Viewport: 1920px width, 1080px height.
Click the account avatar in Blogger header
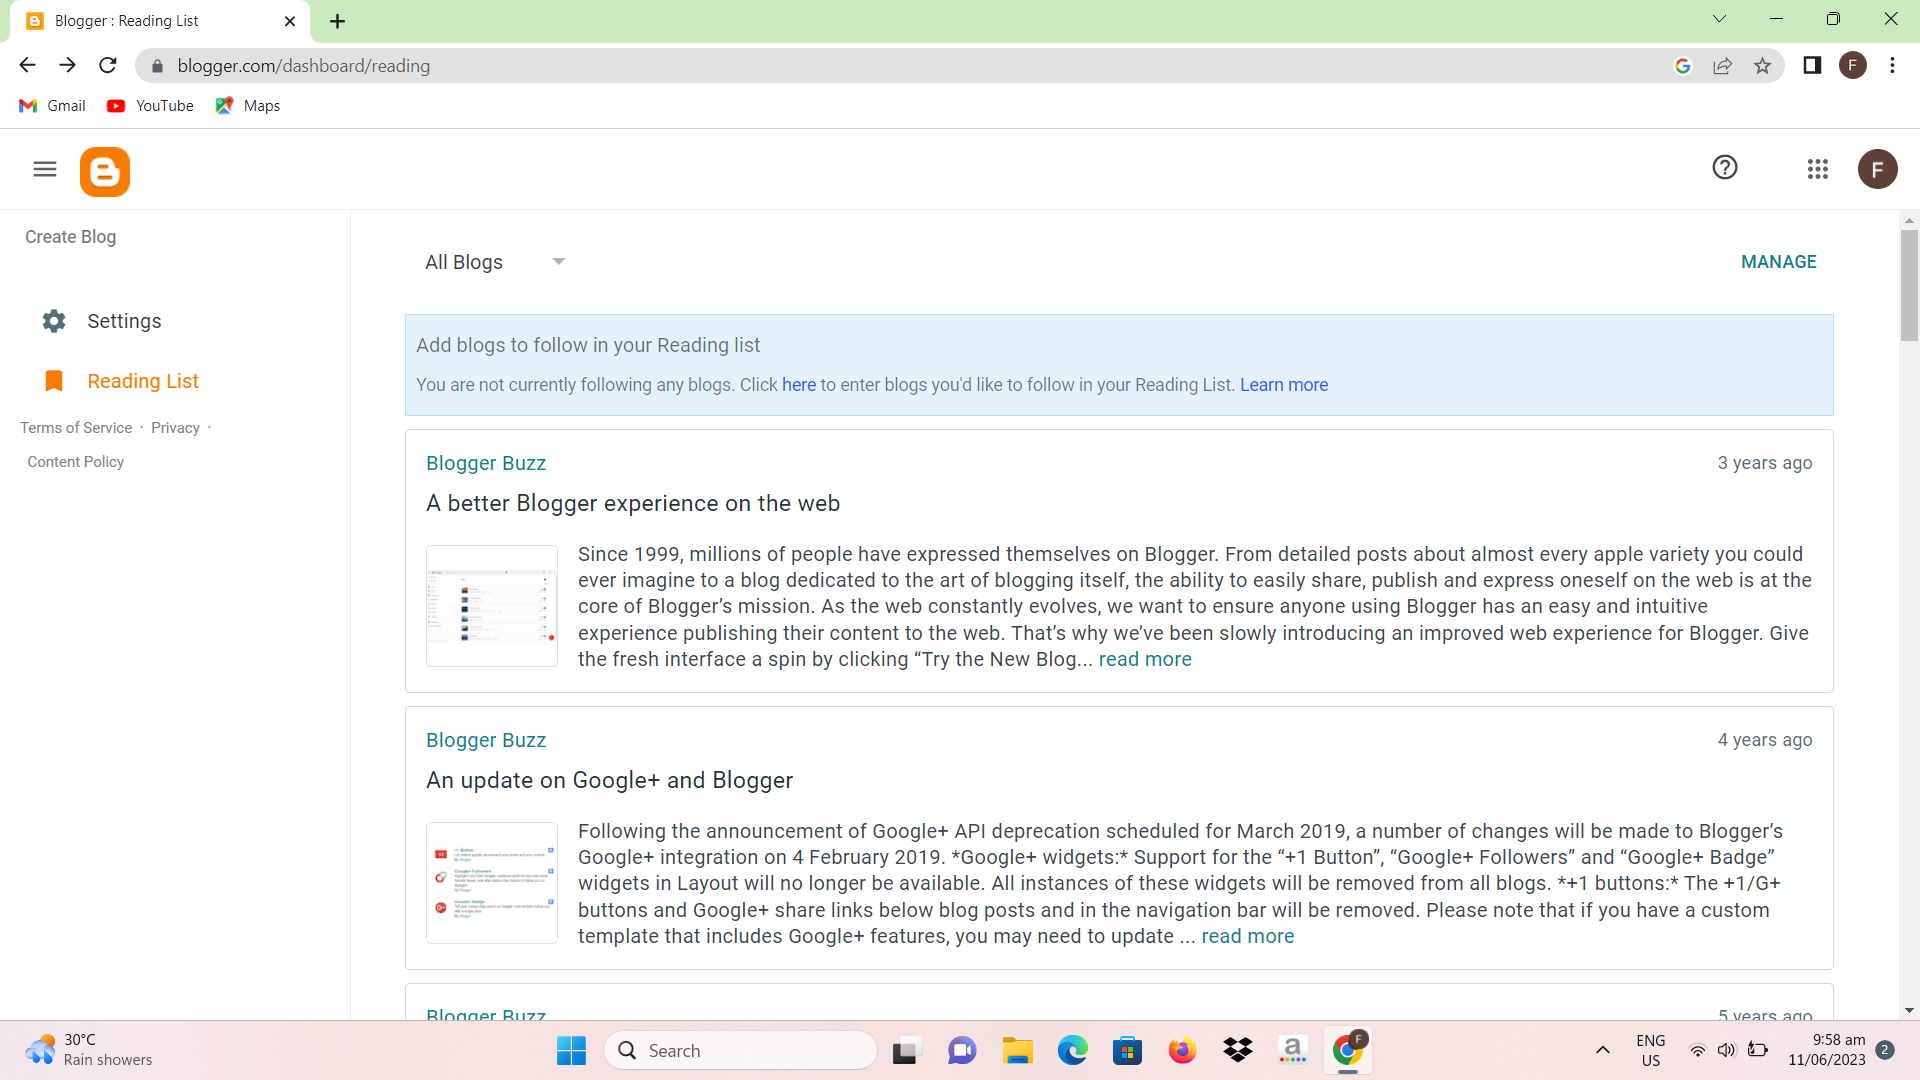tap(1877, 169)
